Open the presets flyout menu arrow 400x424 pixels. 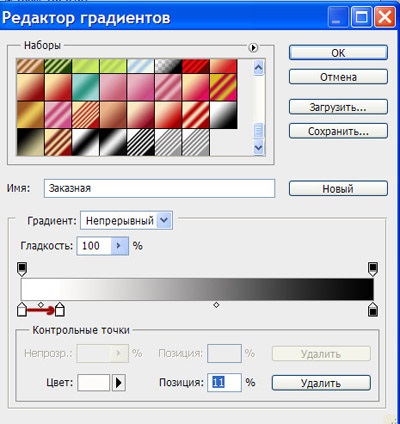[x=253, y=48]
